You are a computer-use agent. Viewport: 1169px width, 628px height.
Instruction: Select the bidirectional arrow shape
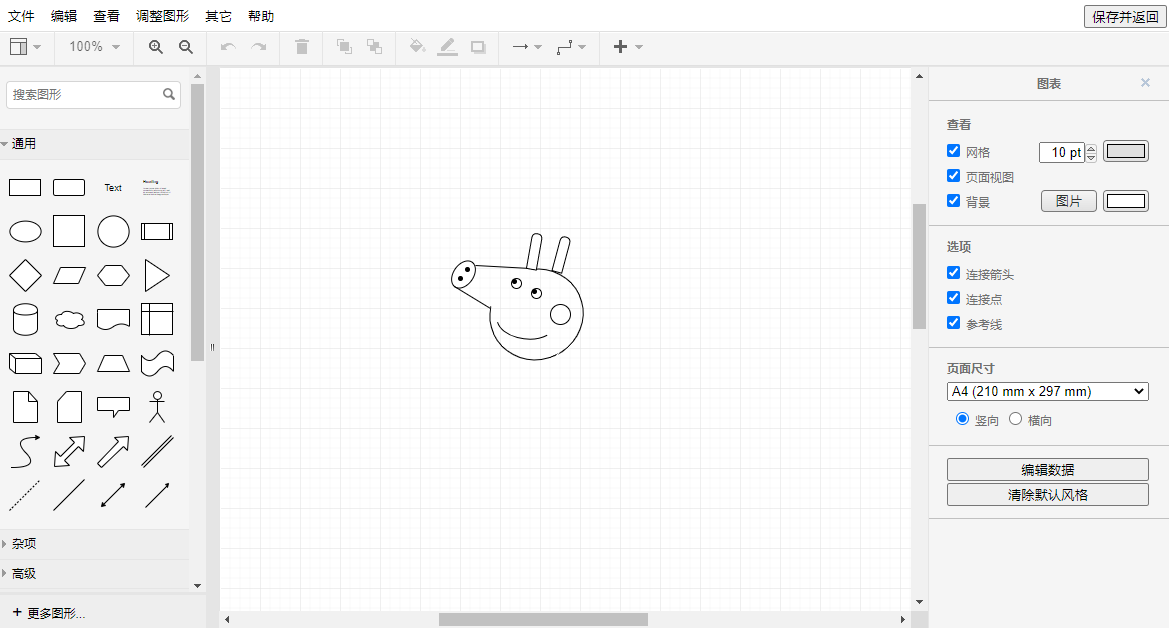coord(69,451)
